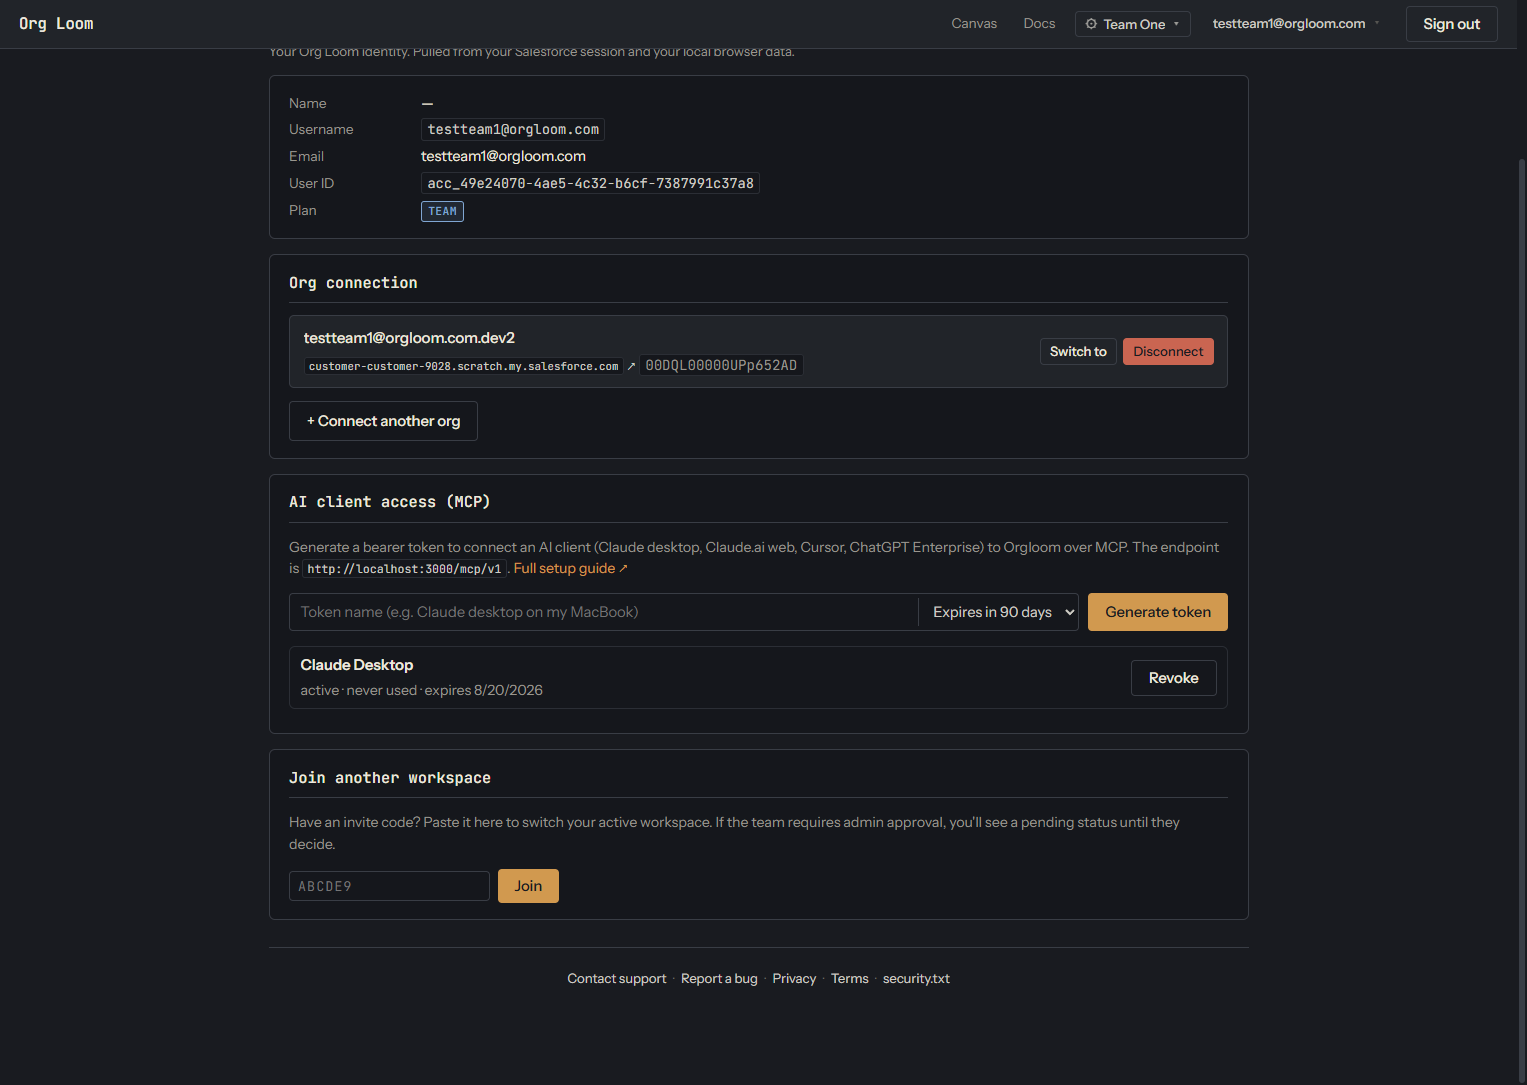The image size is (1527, 1085).
Task: Generate a new bearer token
Action: click(1158, 612)
